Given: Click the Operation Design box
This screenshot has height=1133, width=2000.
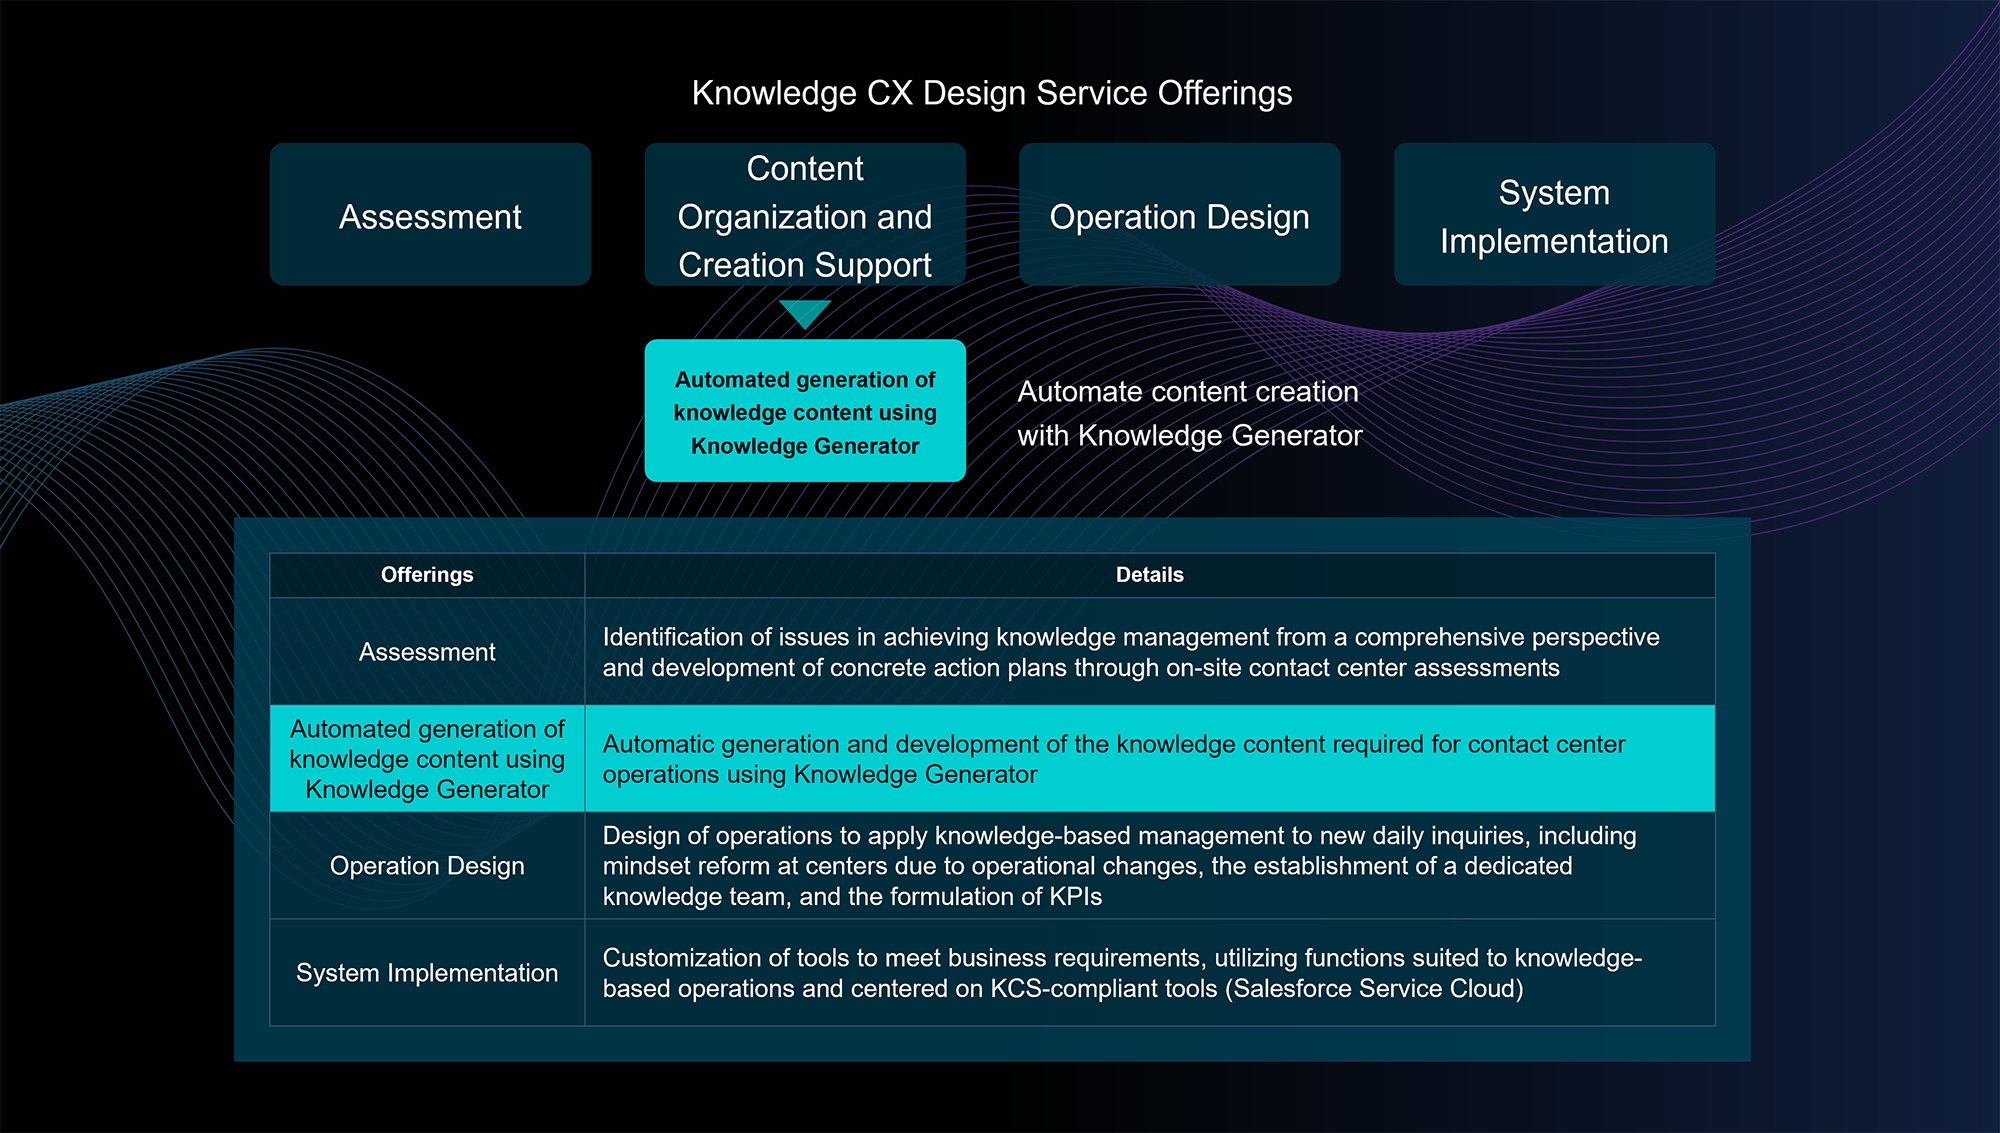Looking at the screenshot, I should pos(1179,215).
